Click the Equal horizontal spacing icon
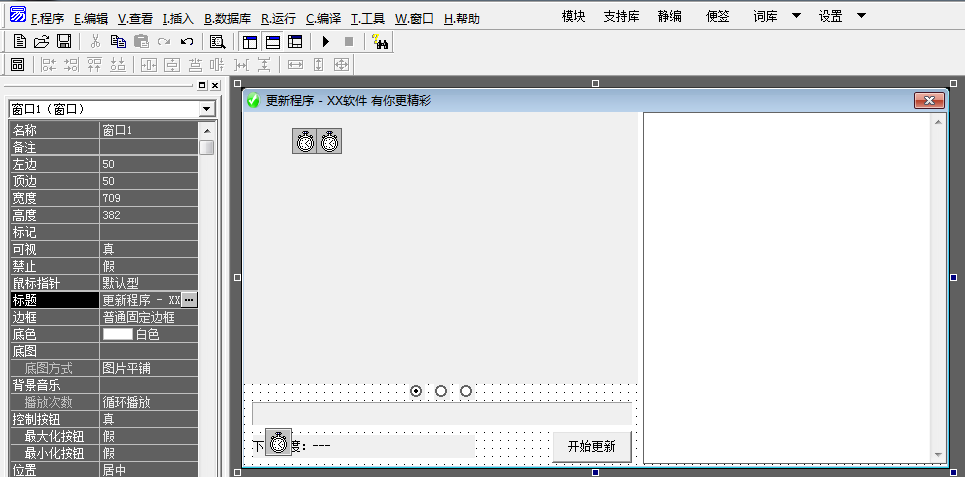This screenshot has width=965, height=477. (241, 64)
